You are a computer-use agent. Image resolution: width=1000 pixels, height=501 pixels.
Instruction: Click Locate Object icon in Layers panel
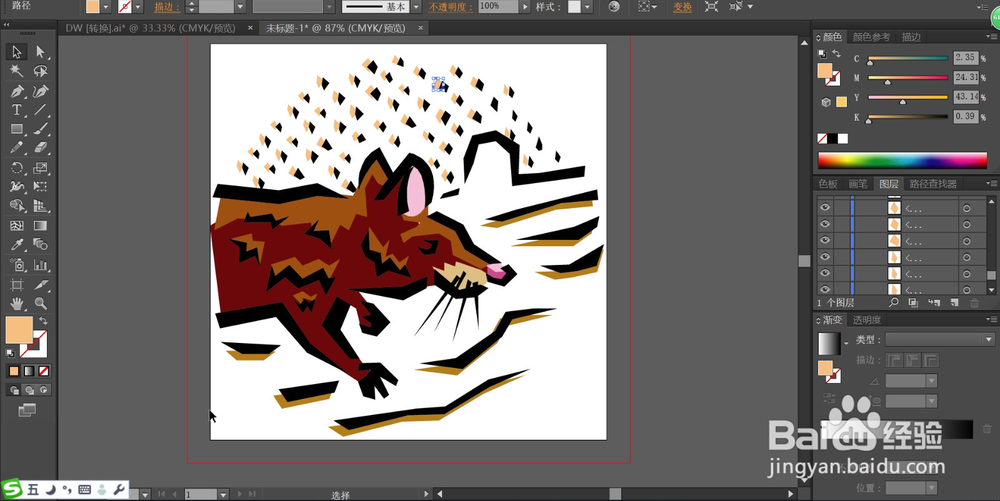click(894, 303)
